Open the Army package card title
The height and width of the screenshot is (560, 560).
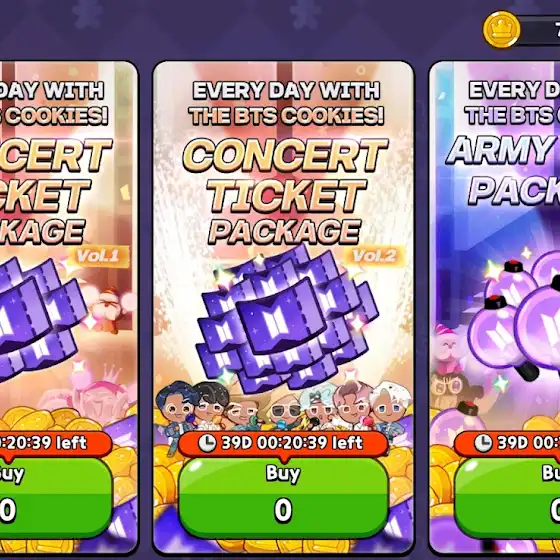(x=504, y=170)
